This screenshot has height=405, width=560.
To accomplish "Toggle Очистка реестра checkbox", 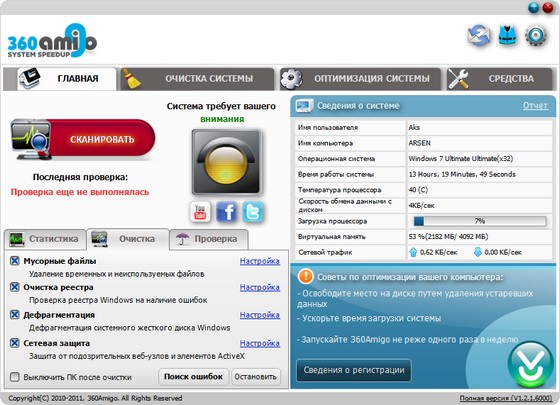I will 15,287.
